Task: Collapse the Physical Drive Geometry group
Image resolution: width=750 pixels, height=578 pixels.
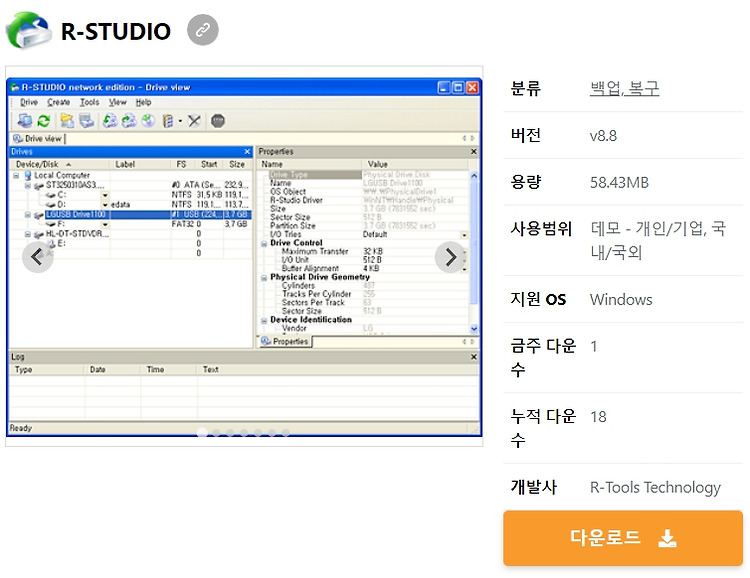Action: click(x=264, y=278)
